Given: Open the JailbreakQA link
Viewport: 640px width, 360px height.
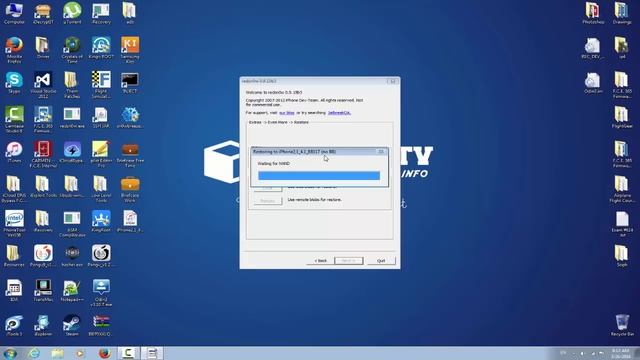Looking at the screenshot, I should [x=339, y=113].
